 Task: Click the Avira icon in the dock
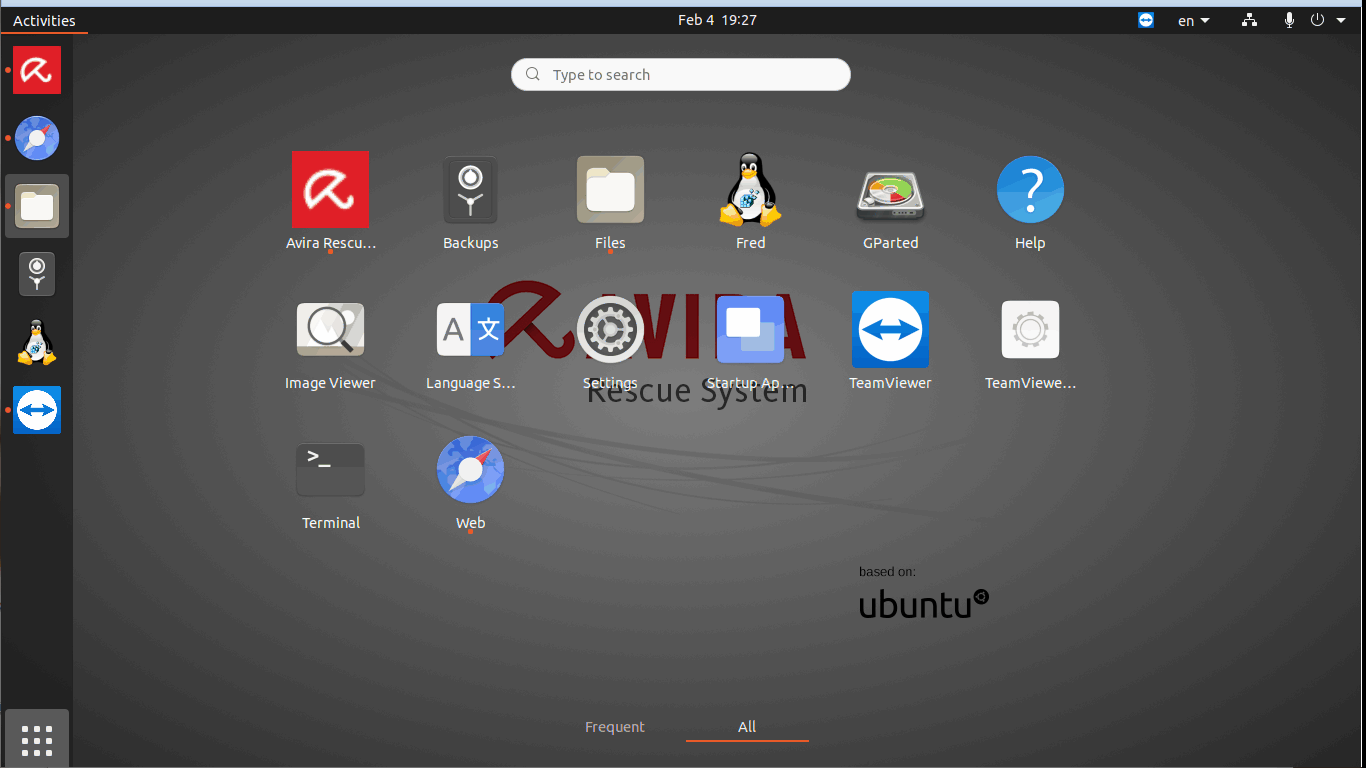coord(37,70)
